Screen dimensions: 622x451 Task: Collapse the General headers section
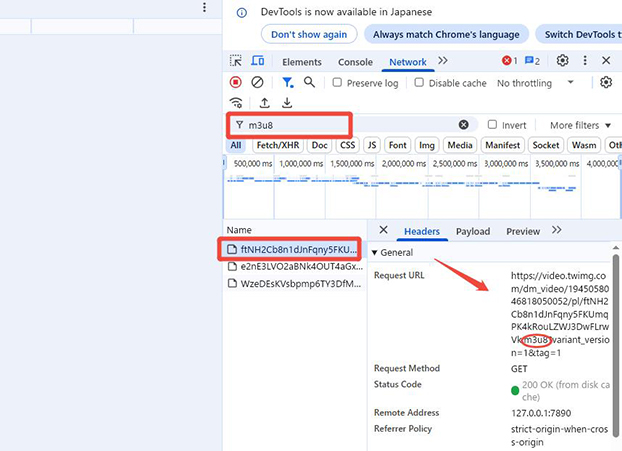coord(375,253)
